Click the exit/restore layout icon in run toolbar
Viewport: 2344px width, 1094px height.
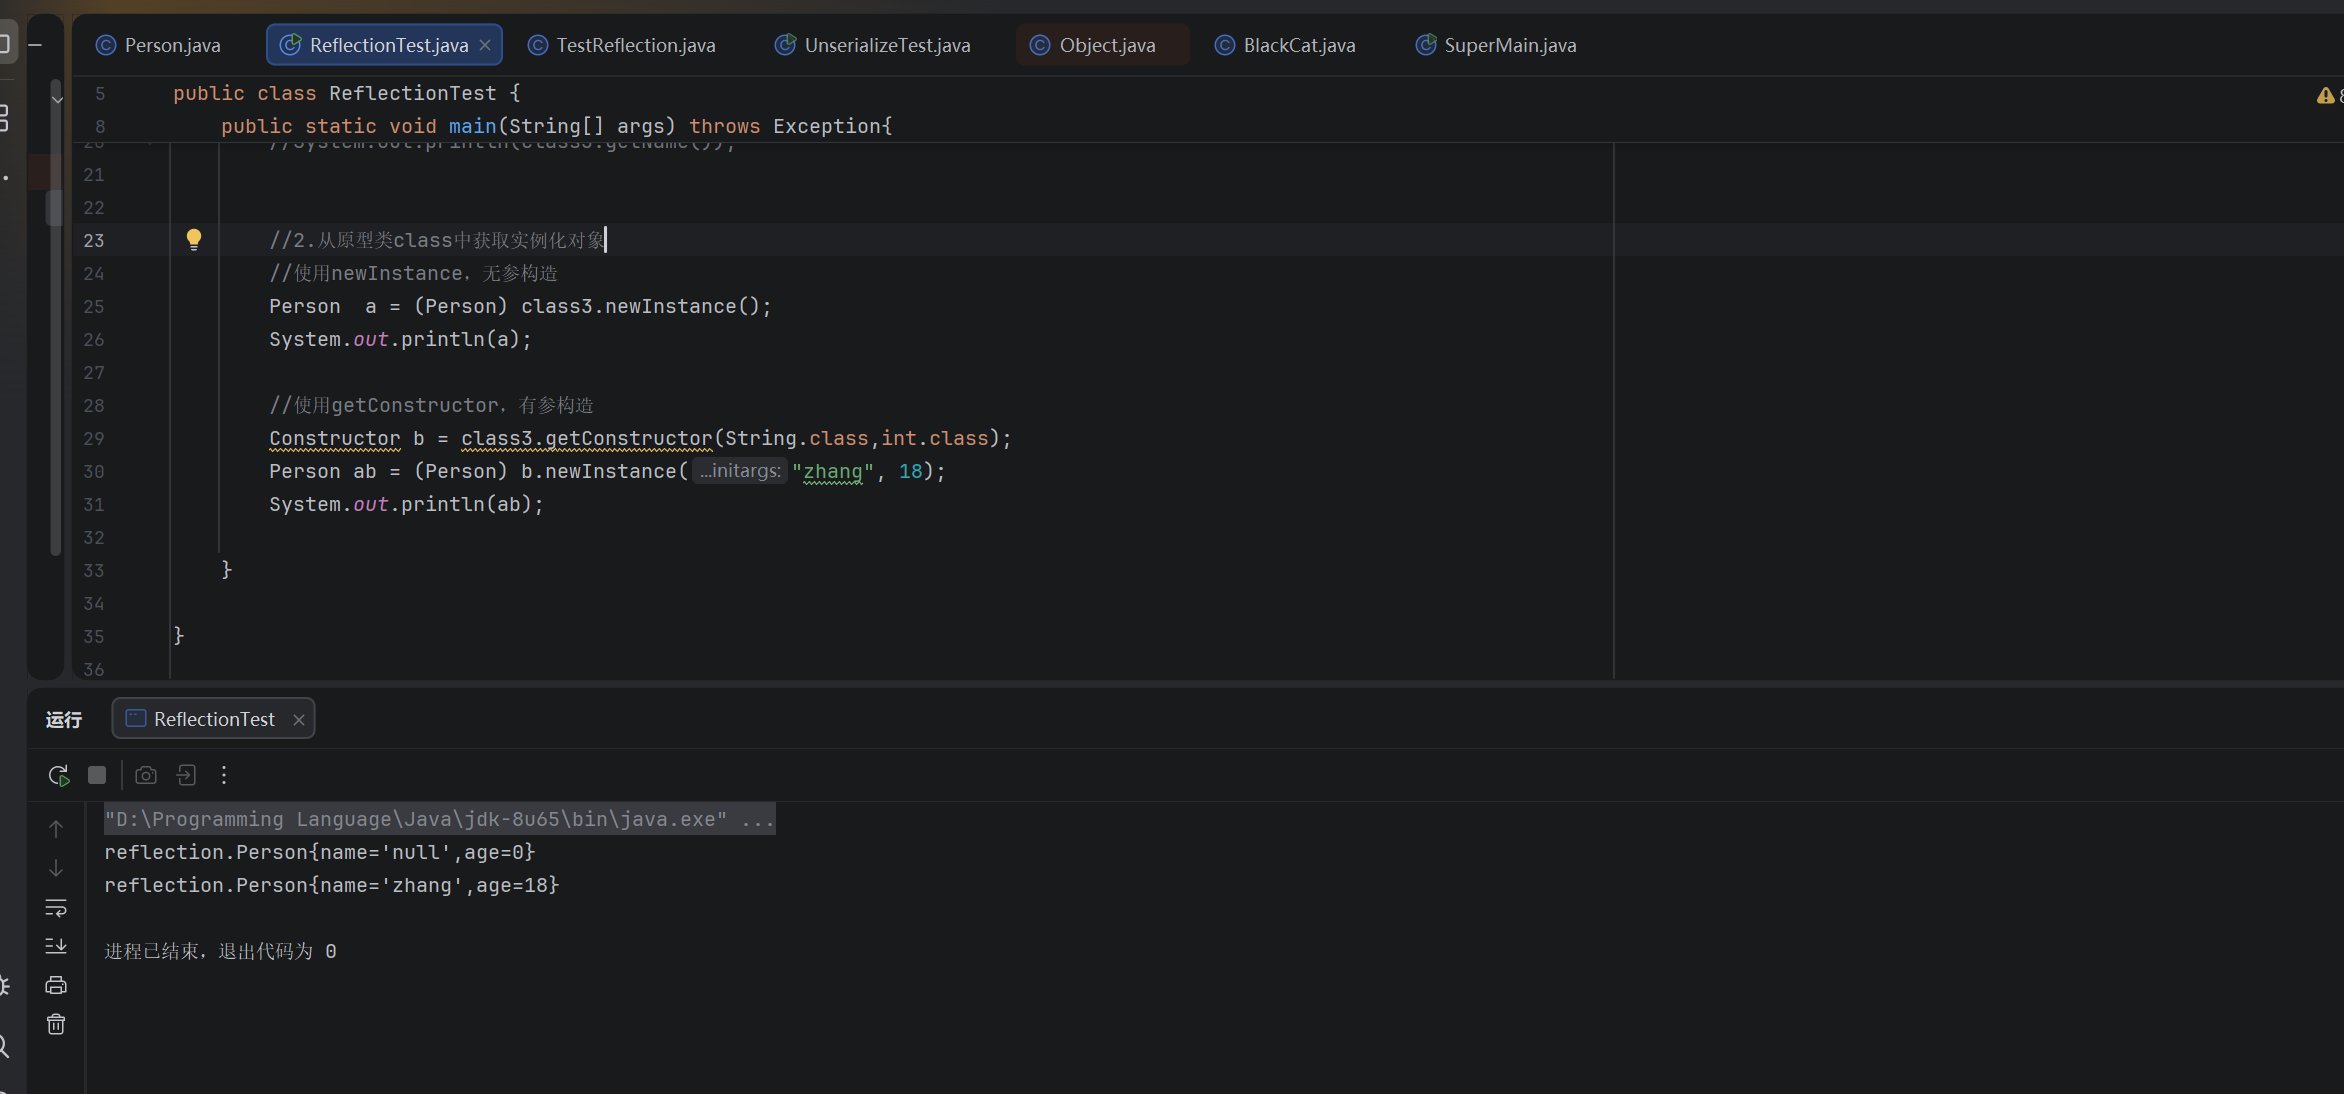(x=186, y=775)
